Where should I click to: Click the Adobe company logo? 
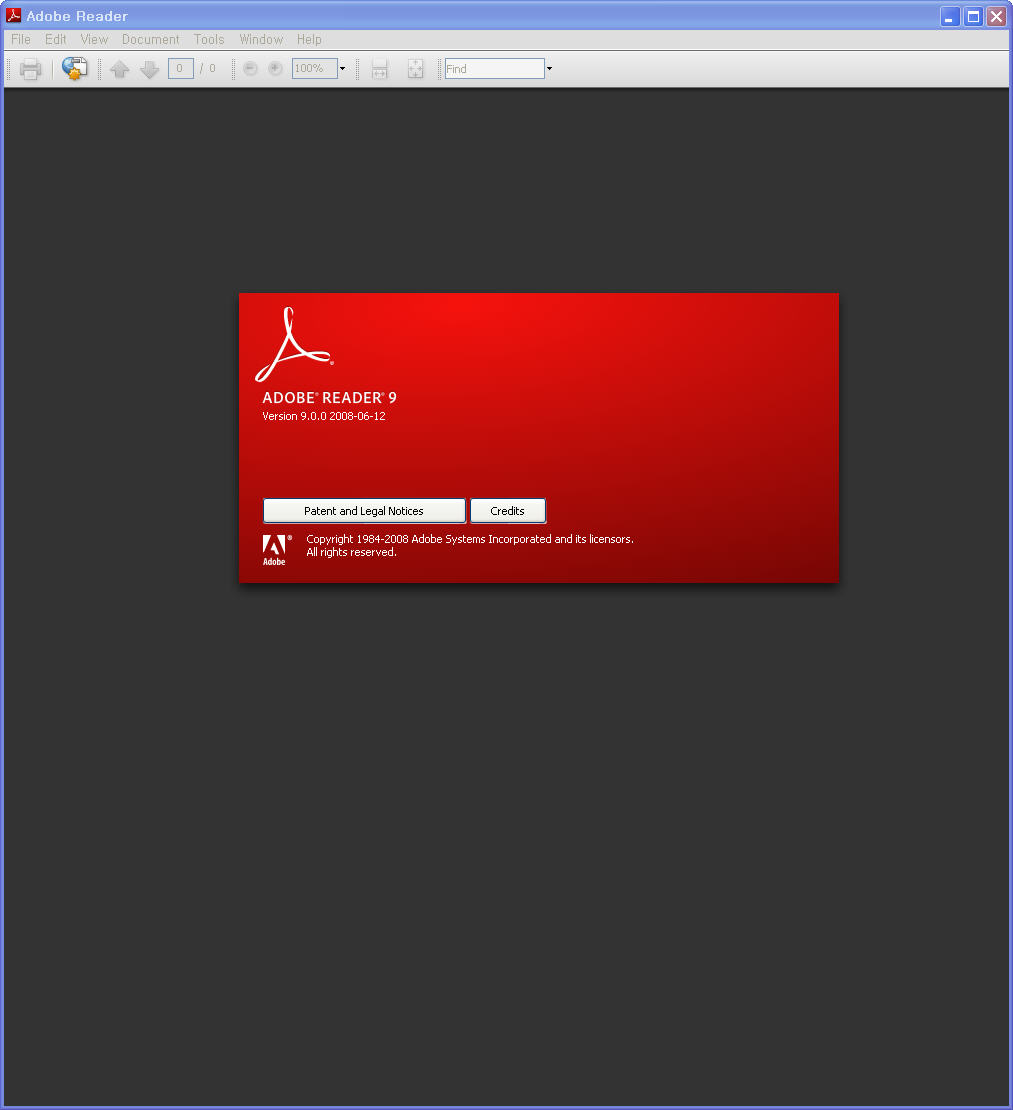[x=277, y=550]
